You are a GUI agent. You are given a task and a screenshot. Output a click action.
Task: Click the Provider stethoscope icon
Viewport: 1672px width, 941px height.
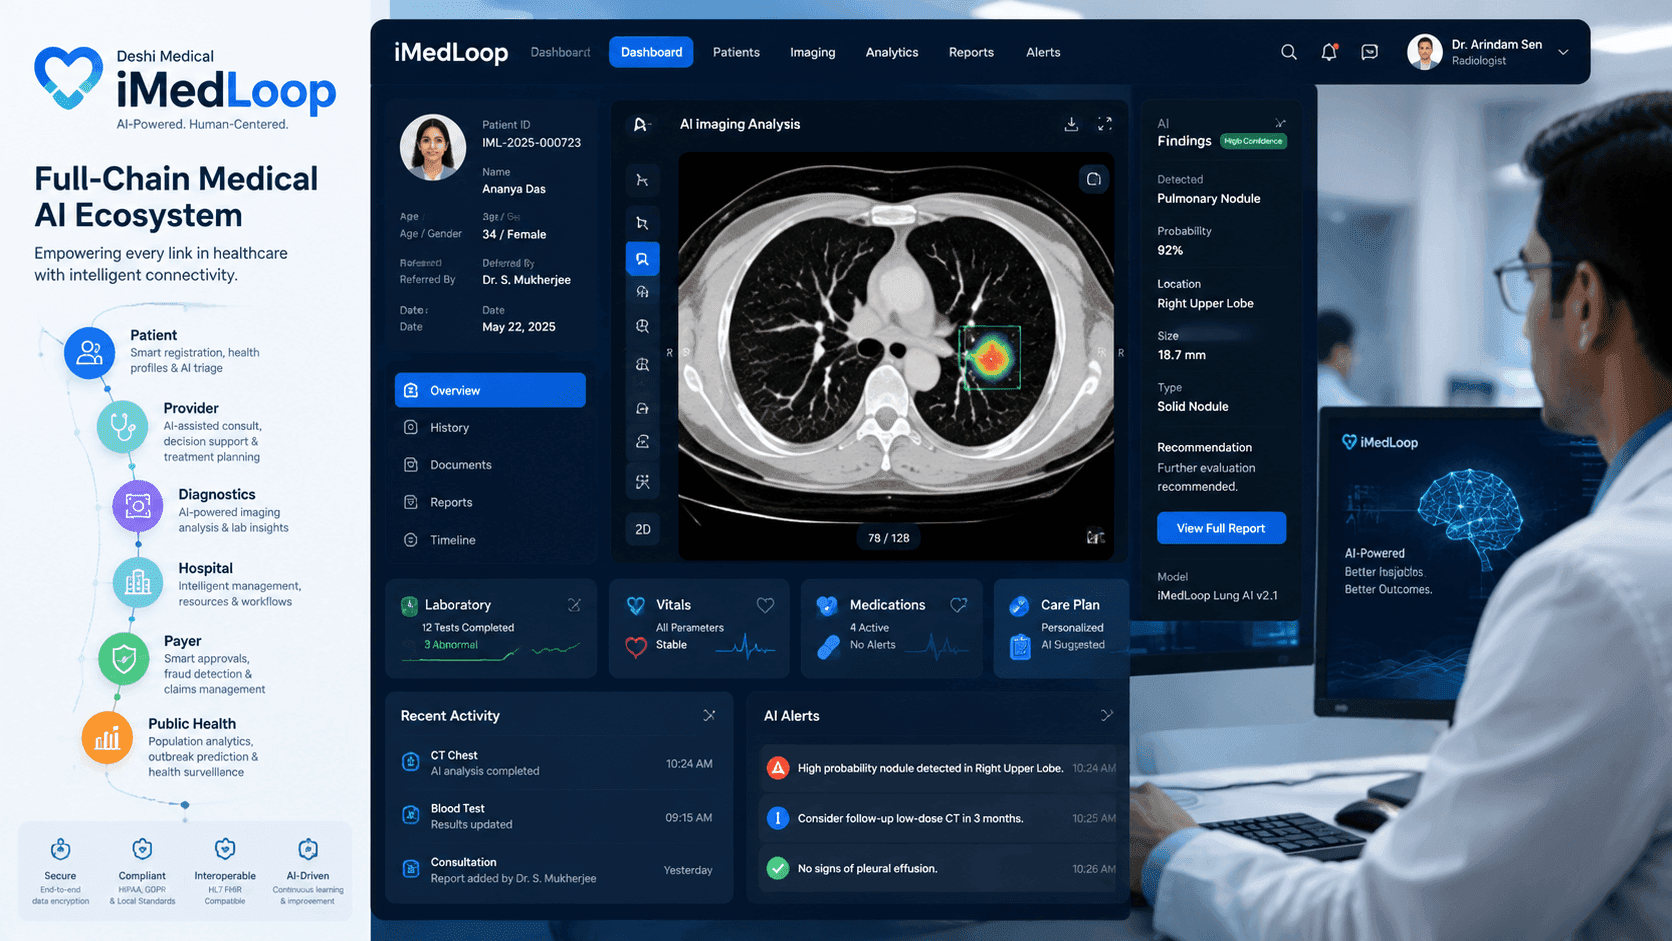pyautogui.click(x=123, y=427)
